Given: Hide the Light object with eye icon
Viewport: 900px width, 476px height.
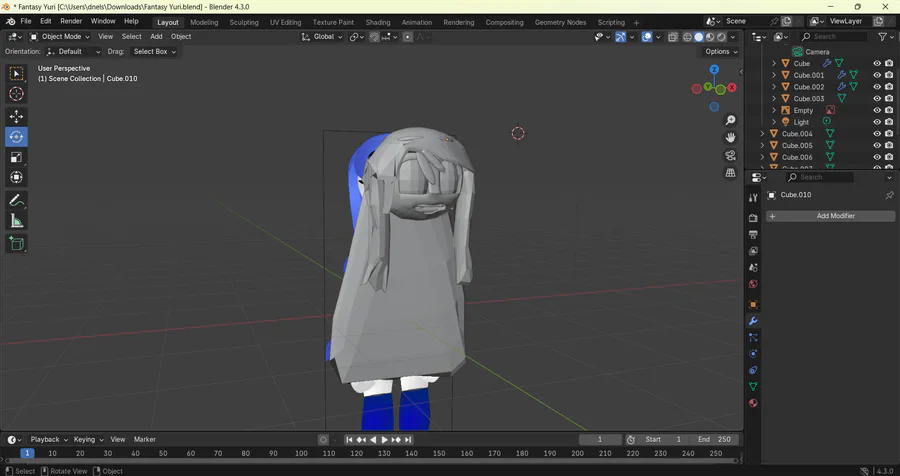Looking at the screenshot, I should [x=877, y=122].
